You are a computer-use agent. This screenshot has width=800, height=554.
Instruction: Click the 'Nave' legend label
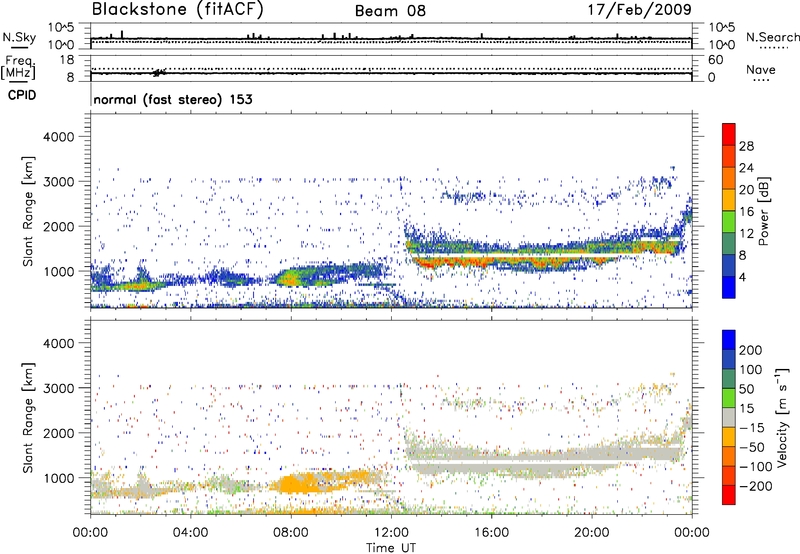761,69
